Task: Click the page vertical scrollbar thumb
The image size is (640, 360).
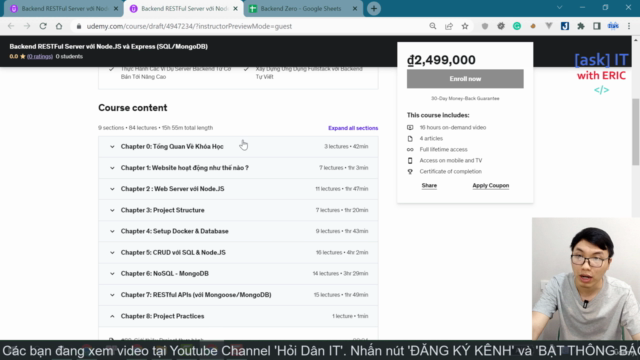Action: coord(636,131)
